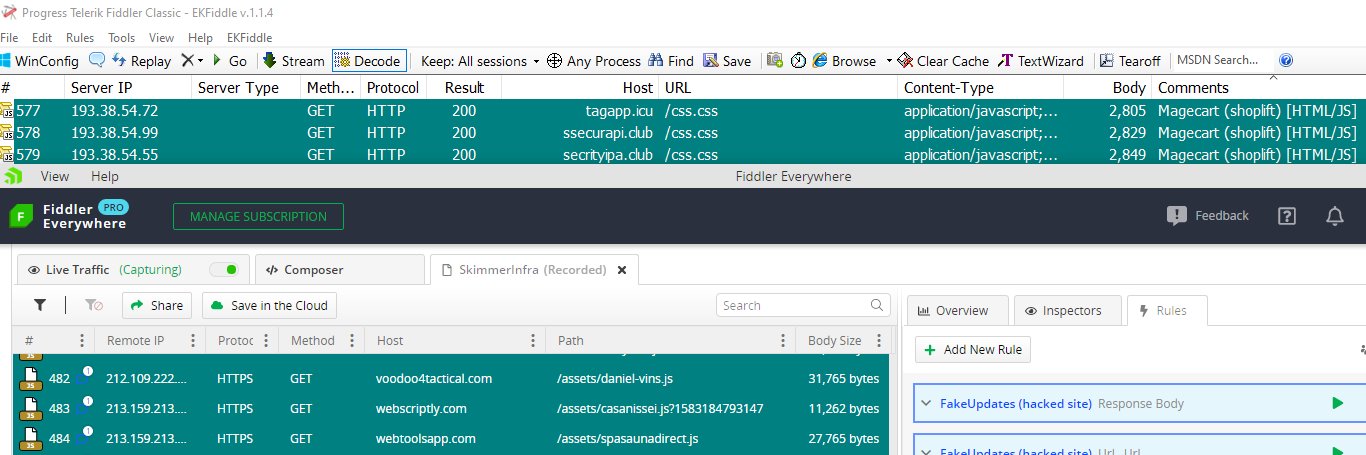The height and width of the screenshot is (455, 1366).
Task: Click the MANAGE SUBSCRIPTION button
Action: [258, 216]
